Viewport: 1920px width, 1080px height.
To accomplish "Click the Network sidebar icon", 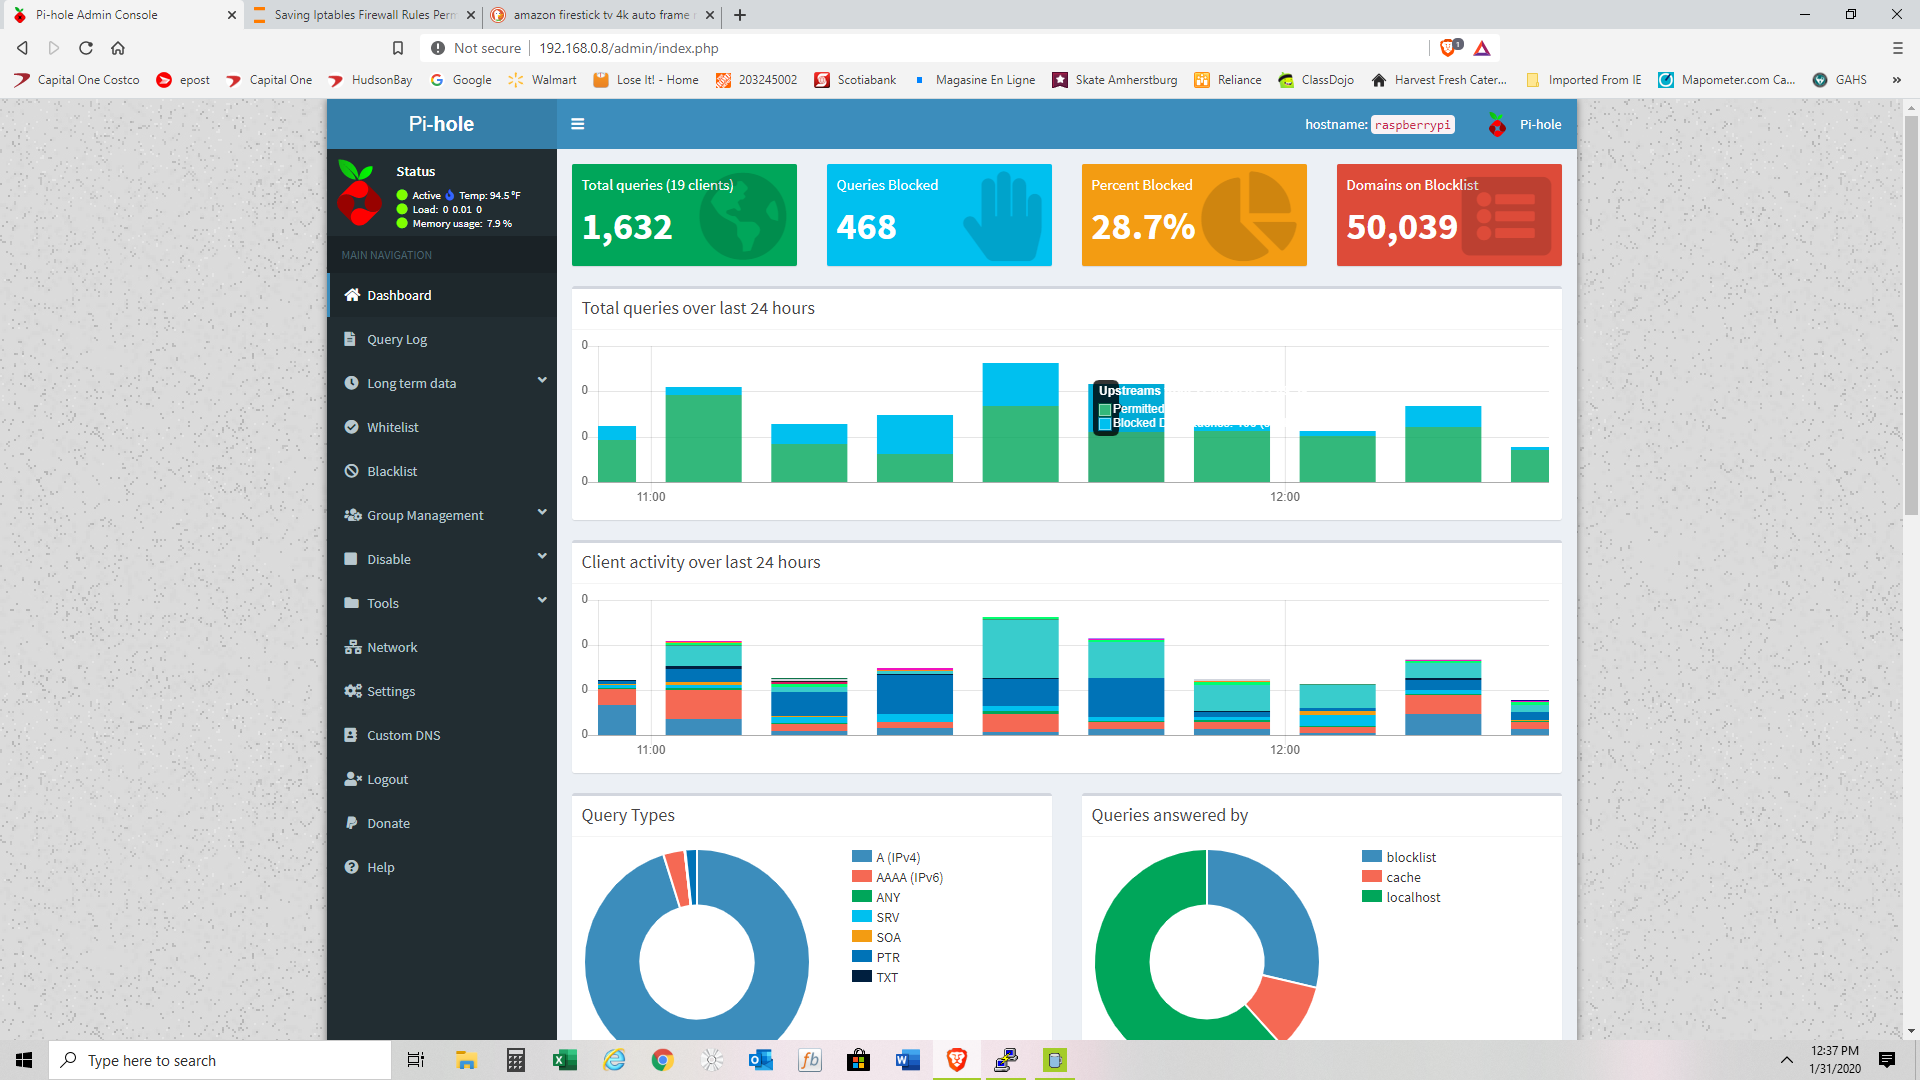I will coord(352,647).
